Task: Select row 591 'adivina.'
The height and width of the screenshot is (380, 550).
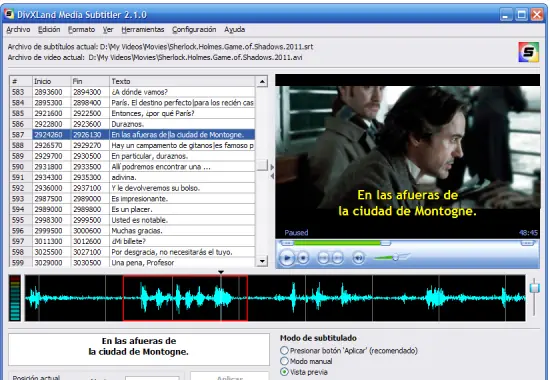Action: (x=132, y=177)
